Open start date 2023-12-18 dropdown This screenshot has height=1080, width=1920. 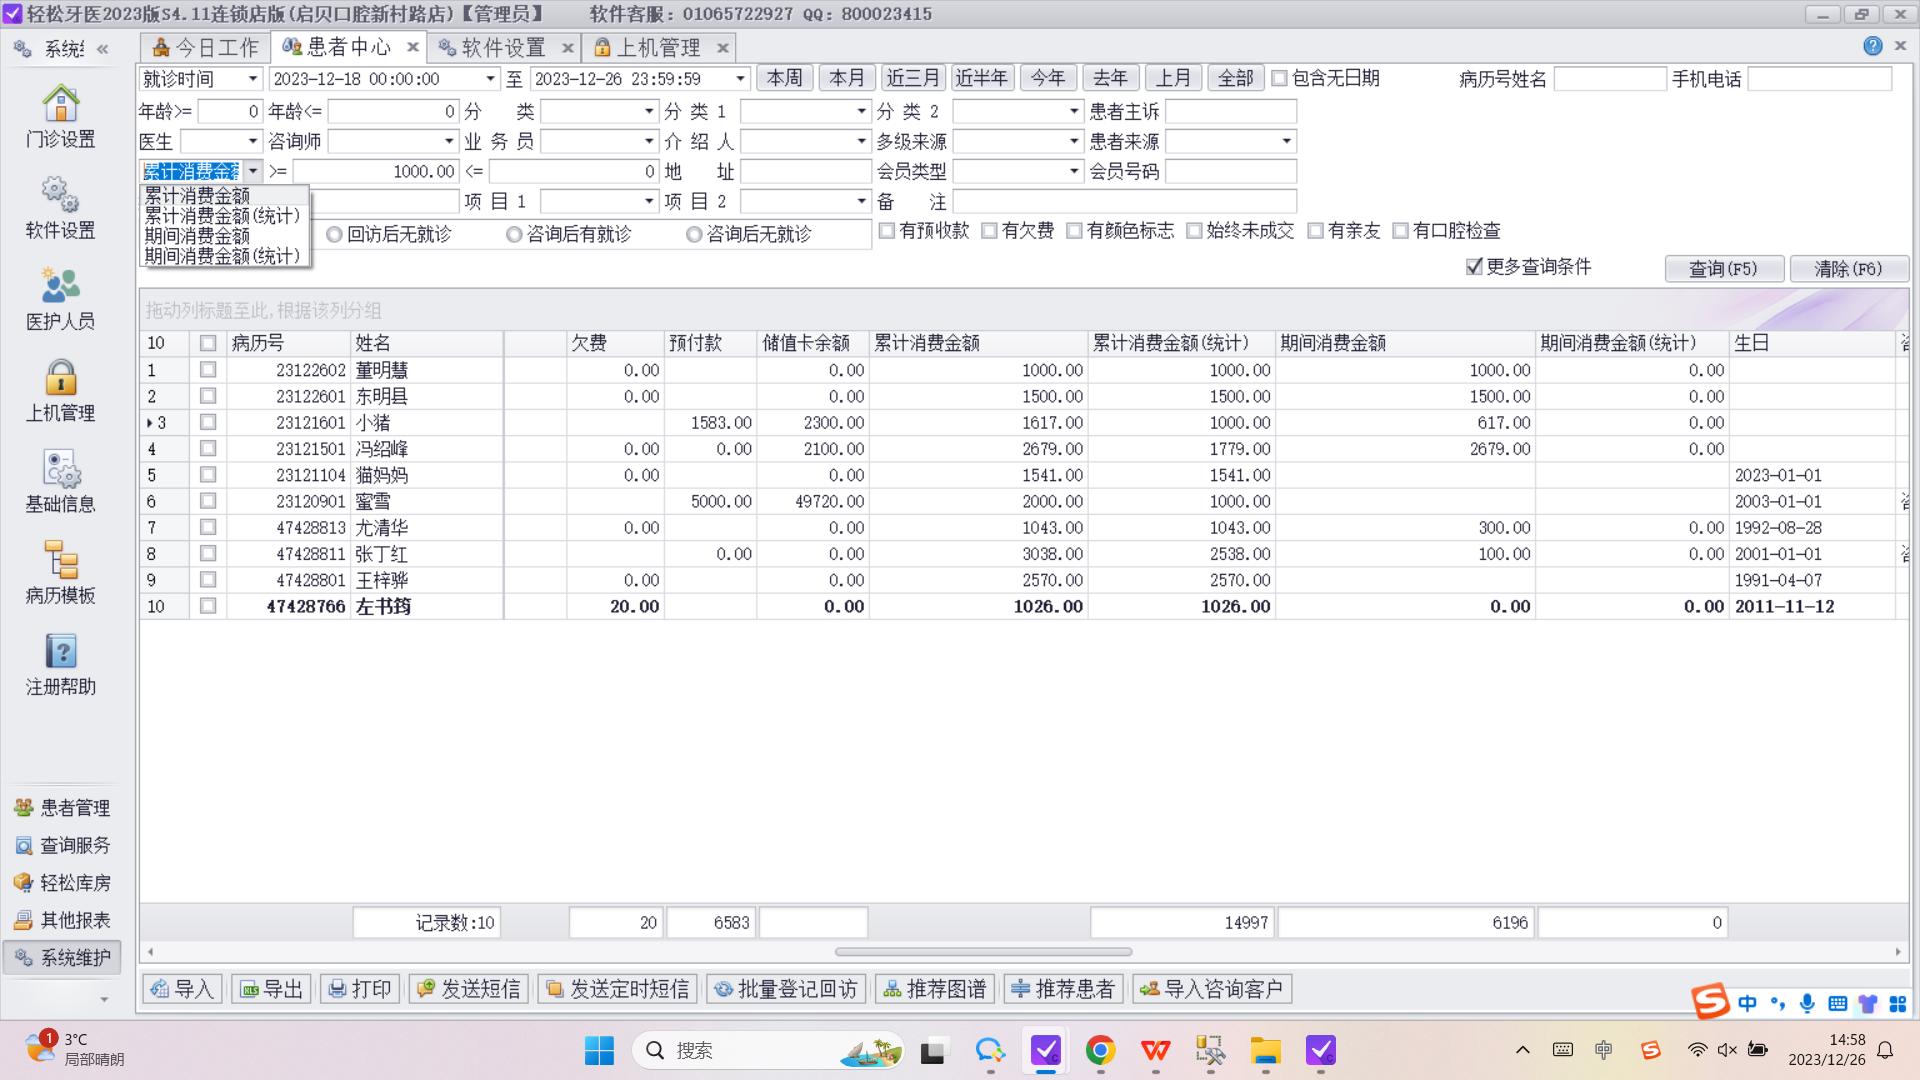click(x=491, y=79)
